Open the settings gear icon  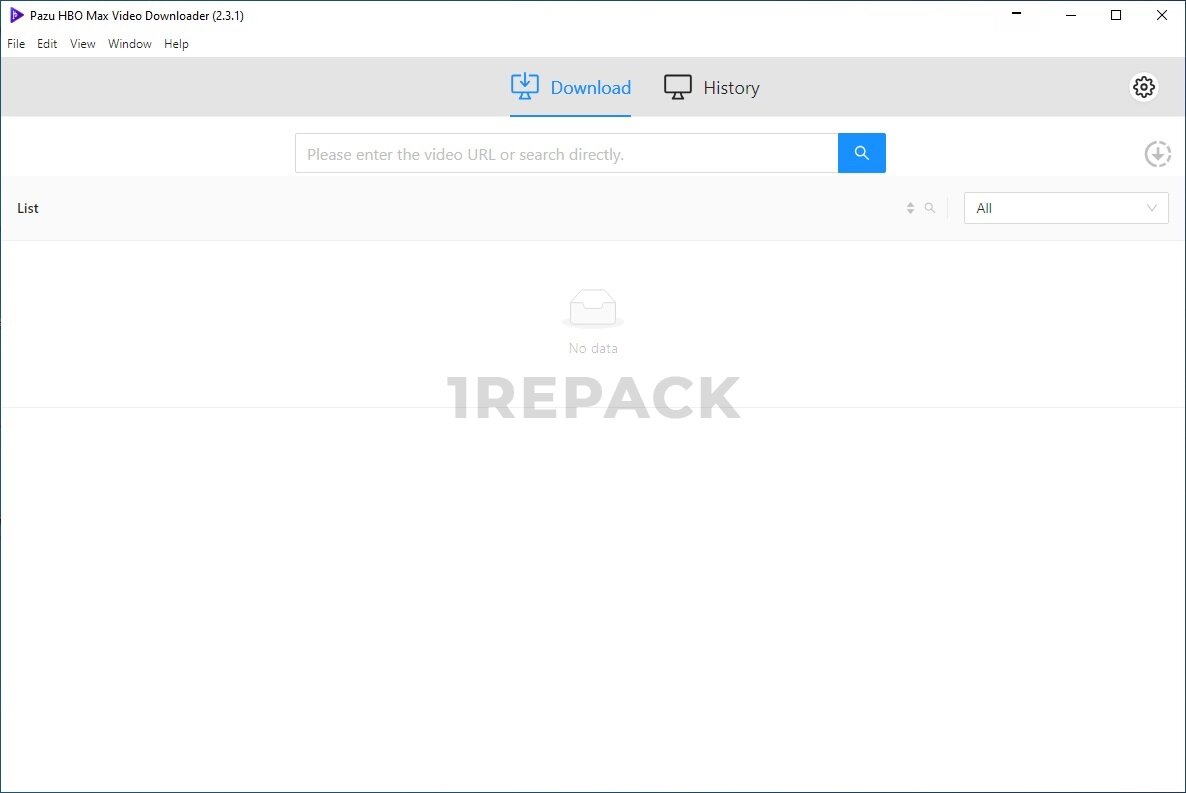[1144, 87]
